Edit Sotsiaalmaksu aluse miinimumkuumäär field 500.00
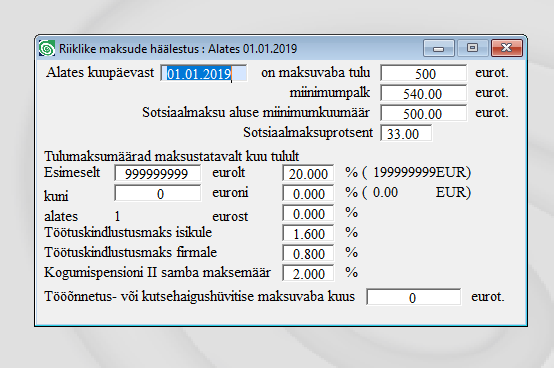The image size is (554, 368). (x=424, y=113)
